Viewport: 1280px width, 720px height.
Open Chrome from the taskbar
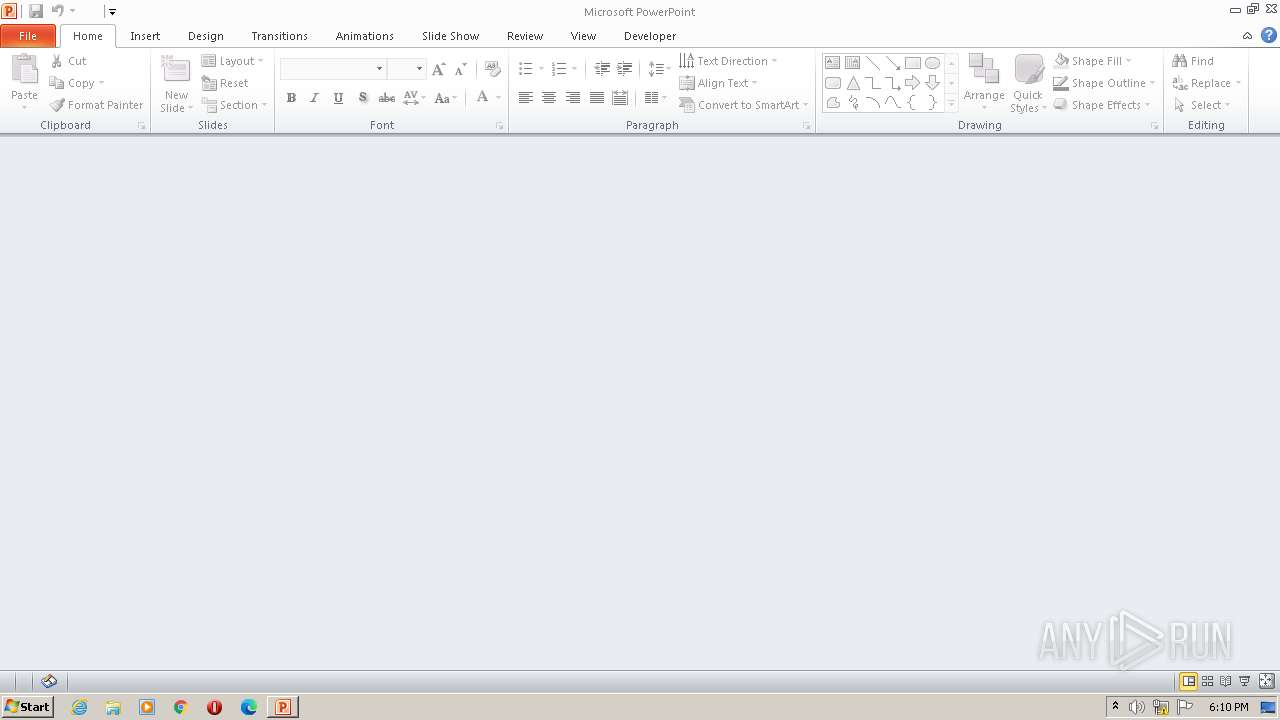click(181, 707)
